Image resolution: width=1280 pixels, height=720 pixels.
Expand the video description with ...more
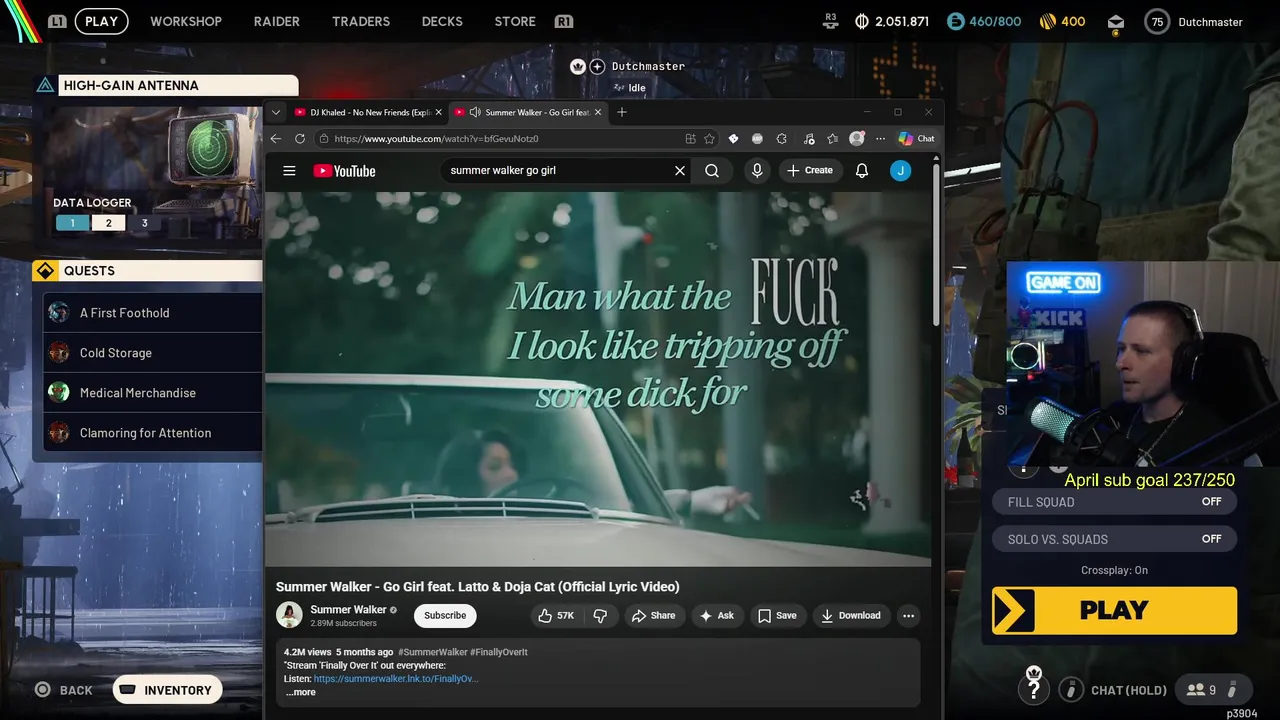pyautogui.click(x=301, y=692)
